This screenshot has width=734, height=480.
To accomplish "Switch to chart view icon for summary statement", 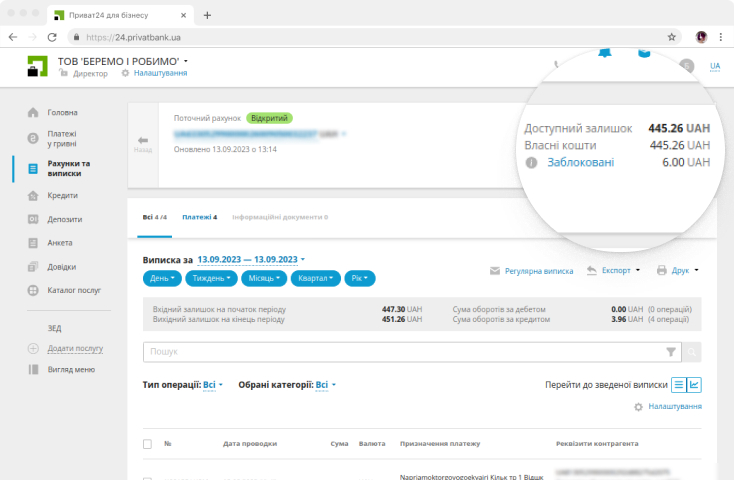I will click(x=694, y=385).
